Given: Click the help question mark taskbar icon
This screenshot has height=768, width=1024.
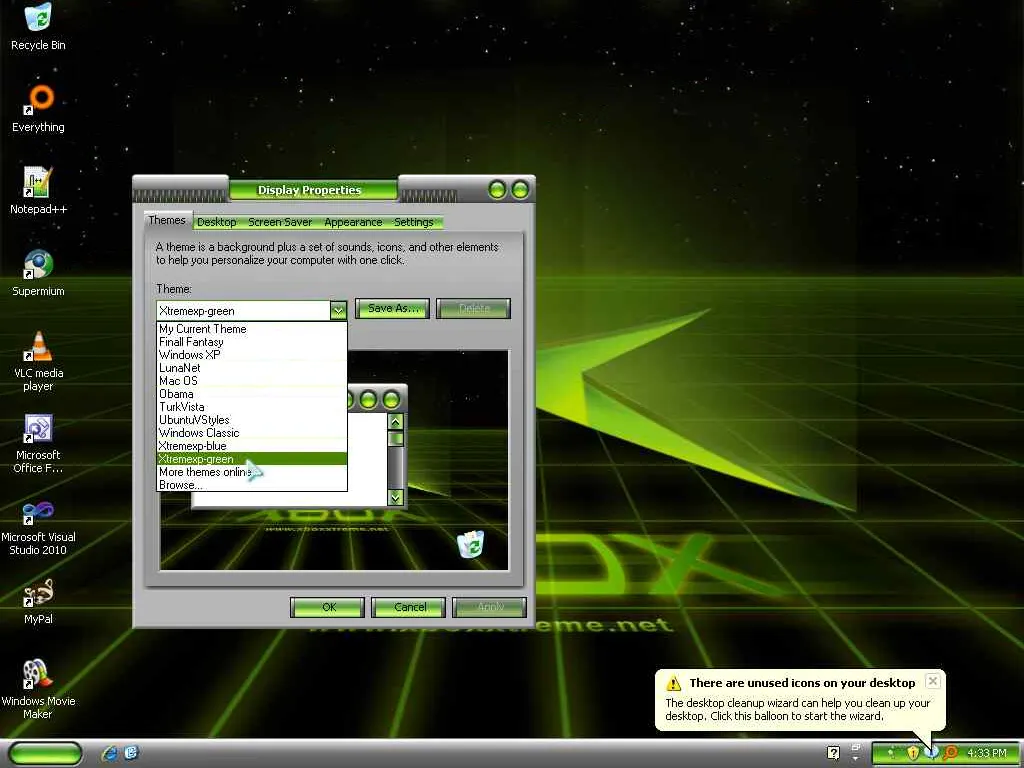Looking at the screenshot, I should (x=833, y=753).
